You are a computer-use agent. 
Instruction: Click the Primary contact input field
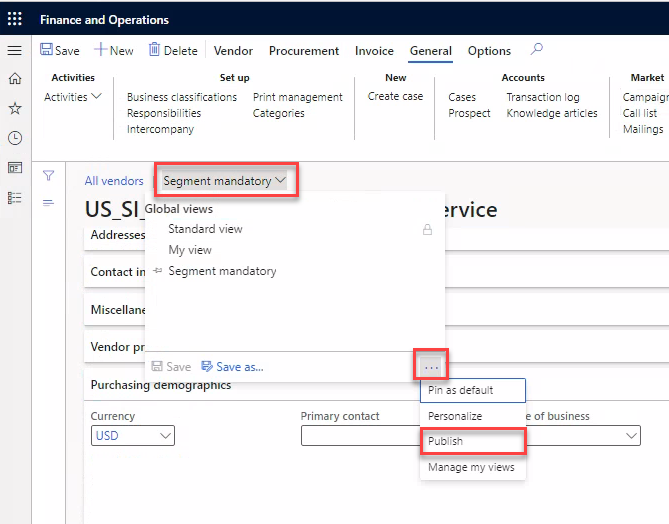point(360,436)
